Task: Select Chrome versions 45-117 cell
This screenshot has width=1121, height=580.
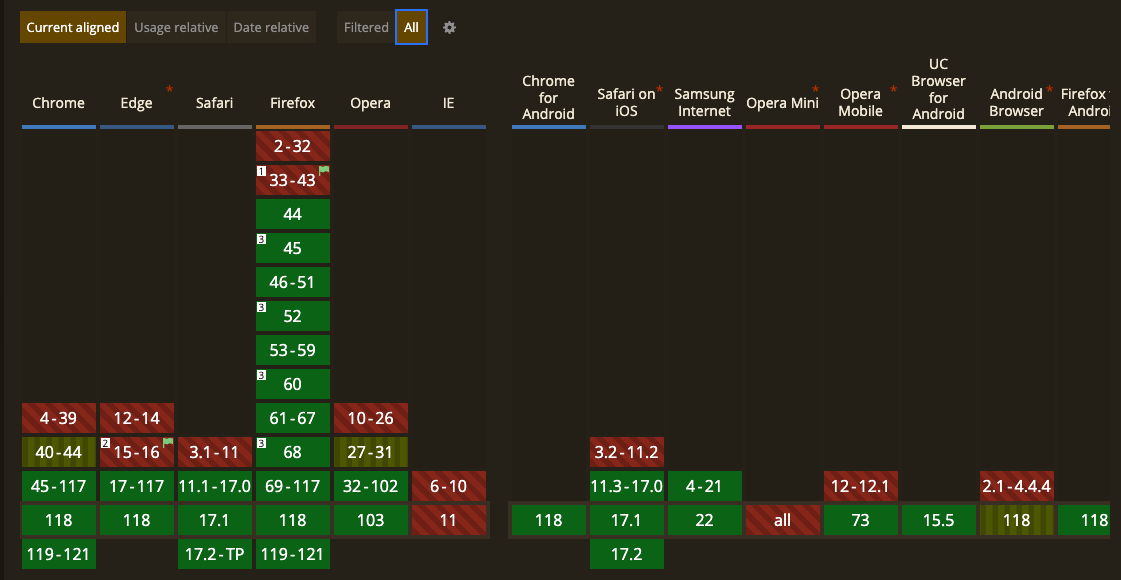Action: pyautogui.click(x=59, y=486)
